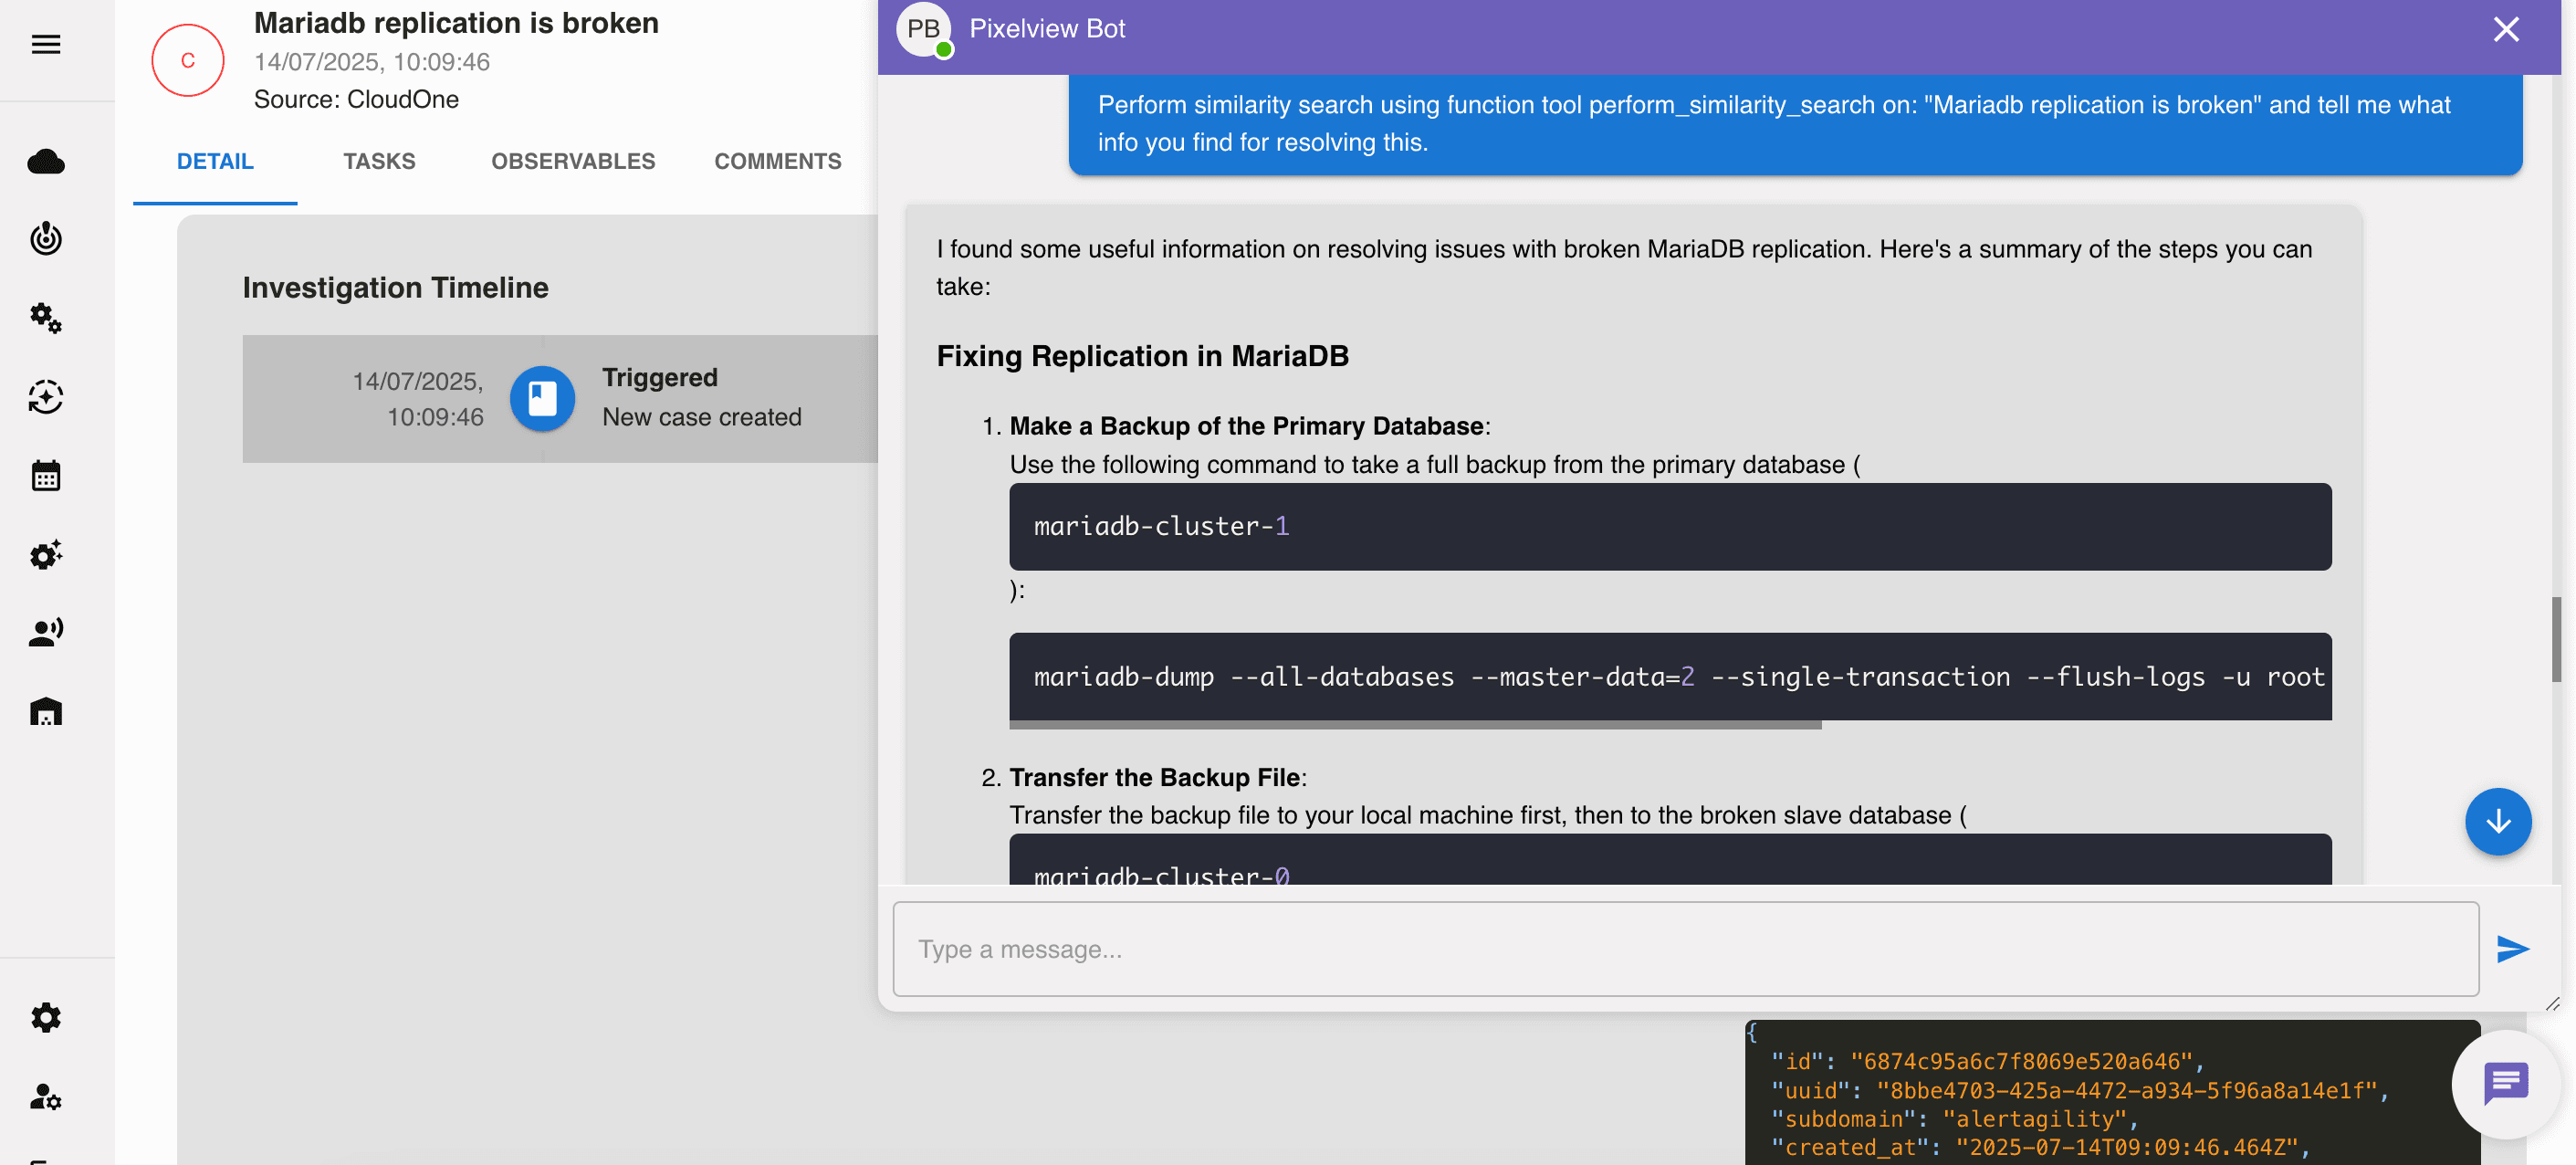The width and height of the screenshot is (2576, 1165).
Task: Click the red C case severity badge
Action: tap(188, 60)
